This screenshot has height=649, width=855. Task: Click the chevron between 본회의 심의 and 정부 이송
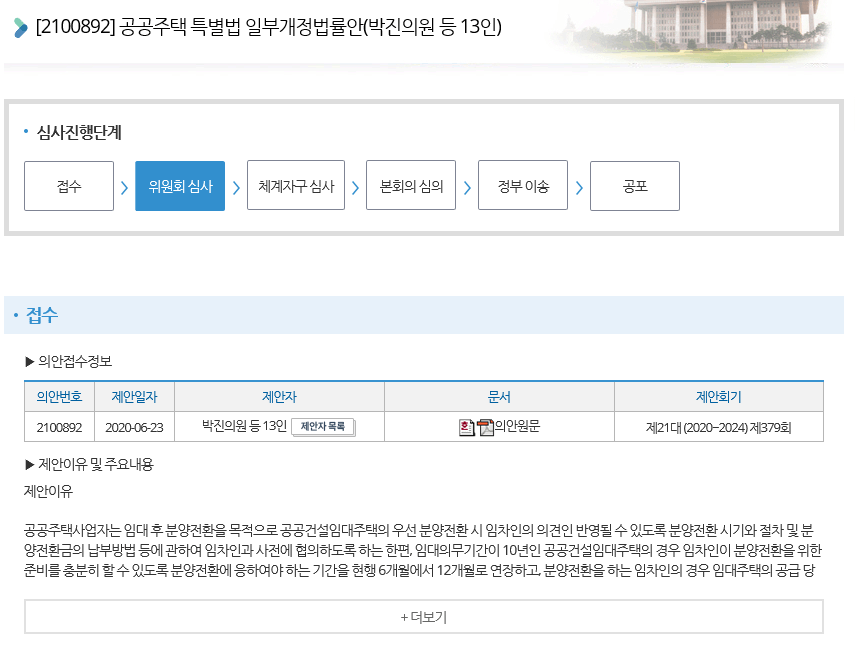(467, 187)
